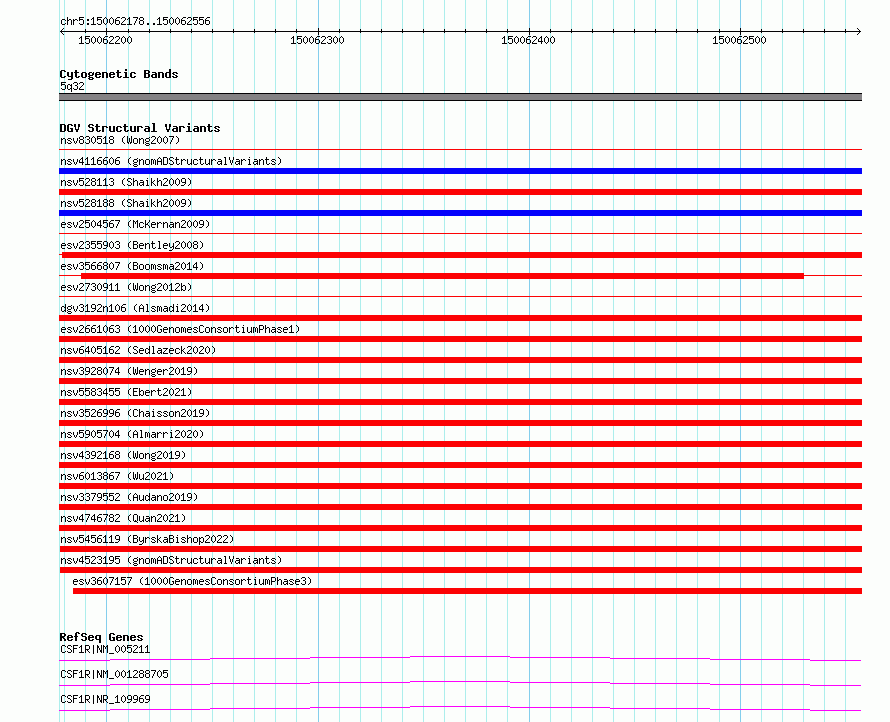Viewport: 890px width, 722px height.
Task: Select the red bar under esv2355903
Action: click(460, 255)
